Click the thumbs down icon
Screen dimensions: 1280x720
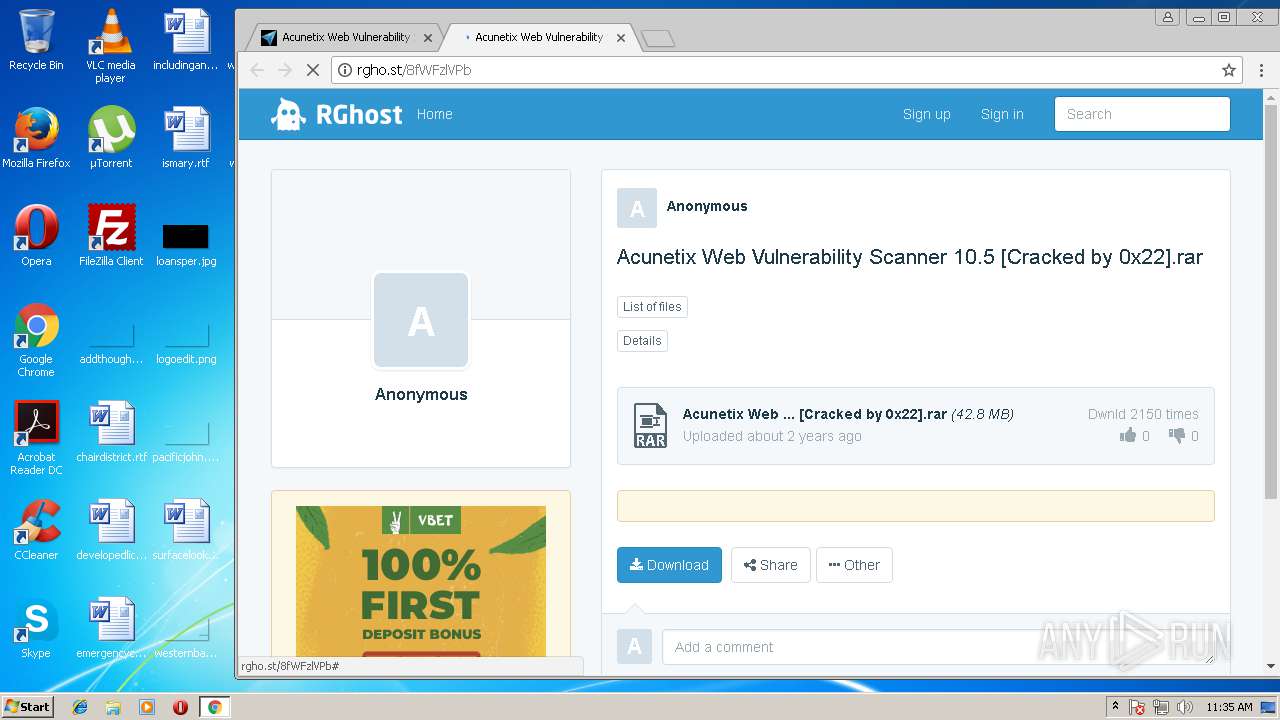click(x=1176, y=435)
